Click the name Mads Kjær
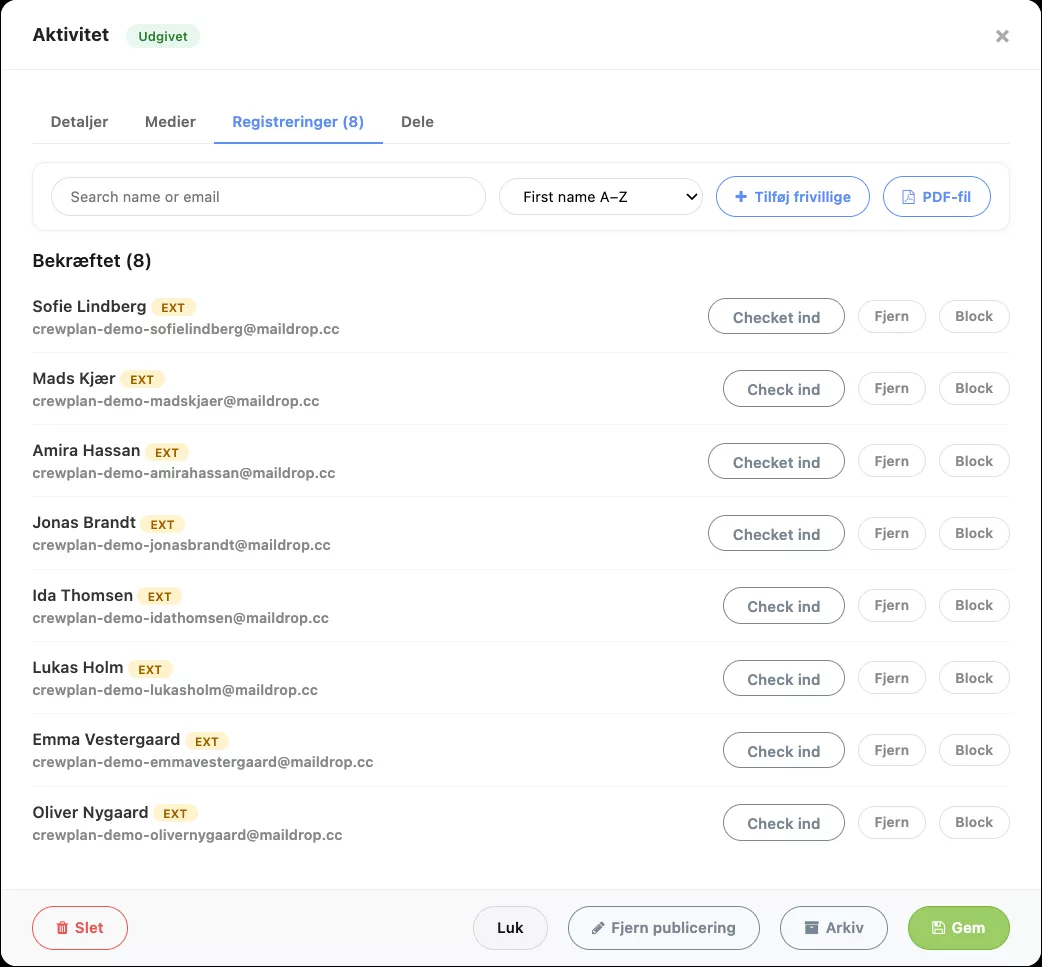 pos(74,378)
